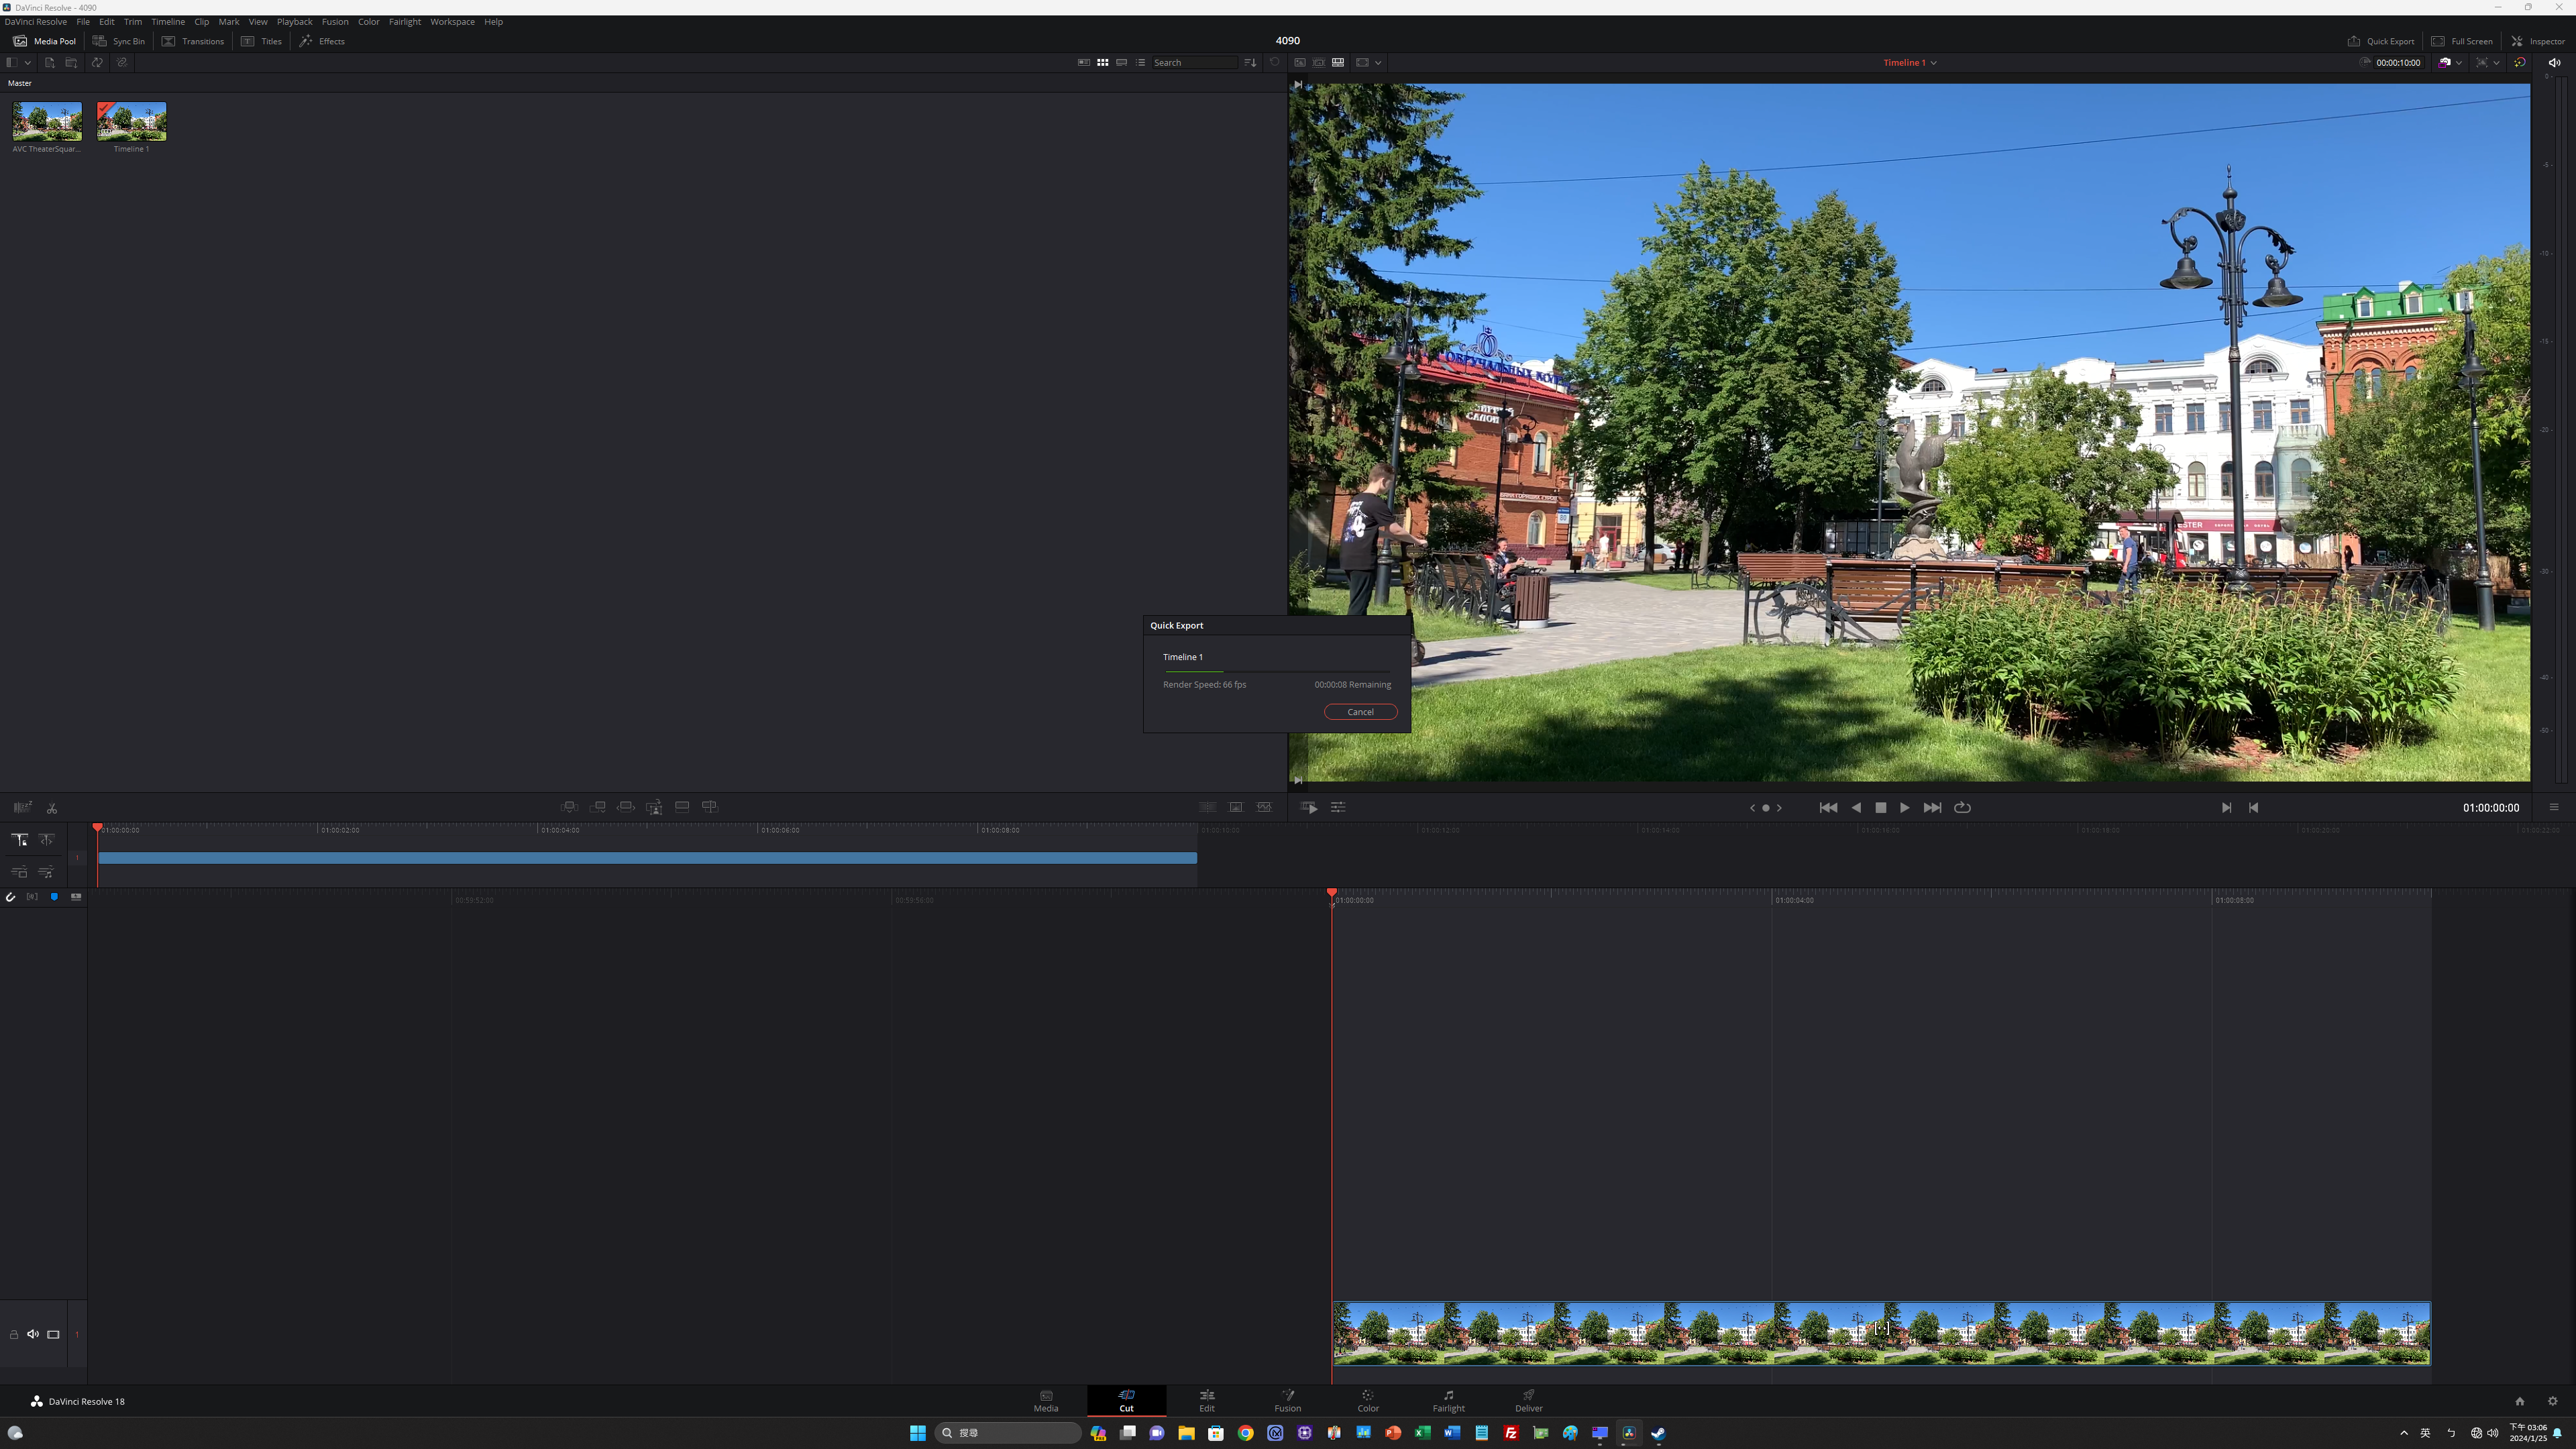
Task: Open the Fairlight menu in menu bar
Action: pos(405,21)
